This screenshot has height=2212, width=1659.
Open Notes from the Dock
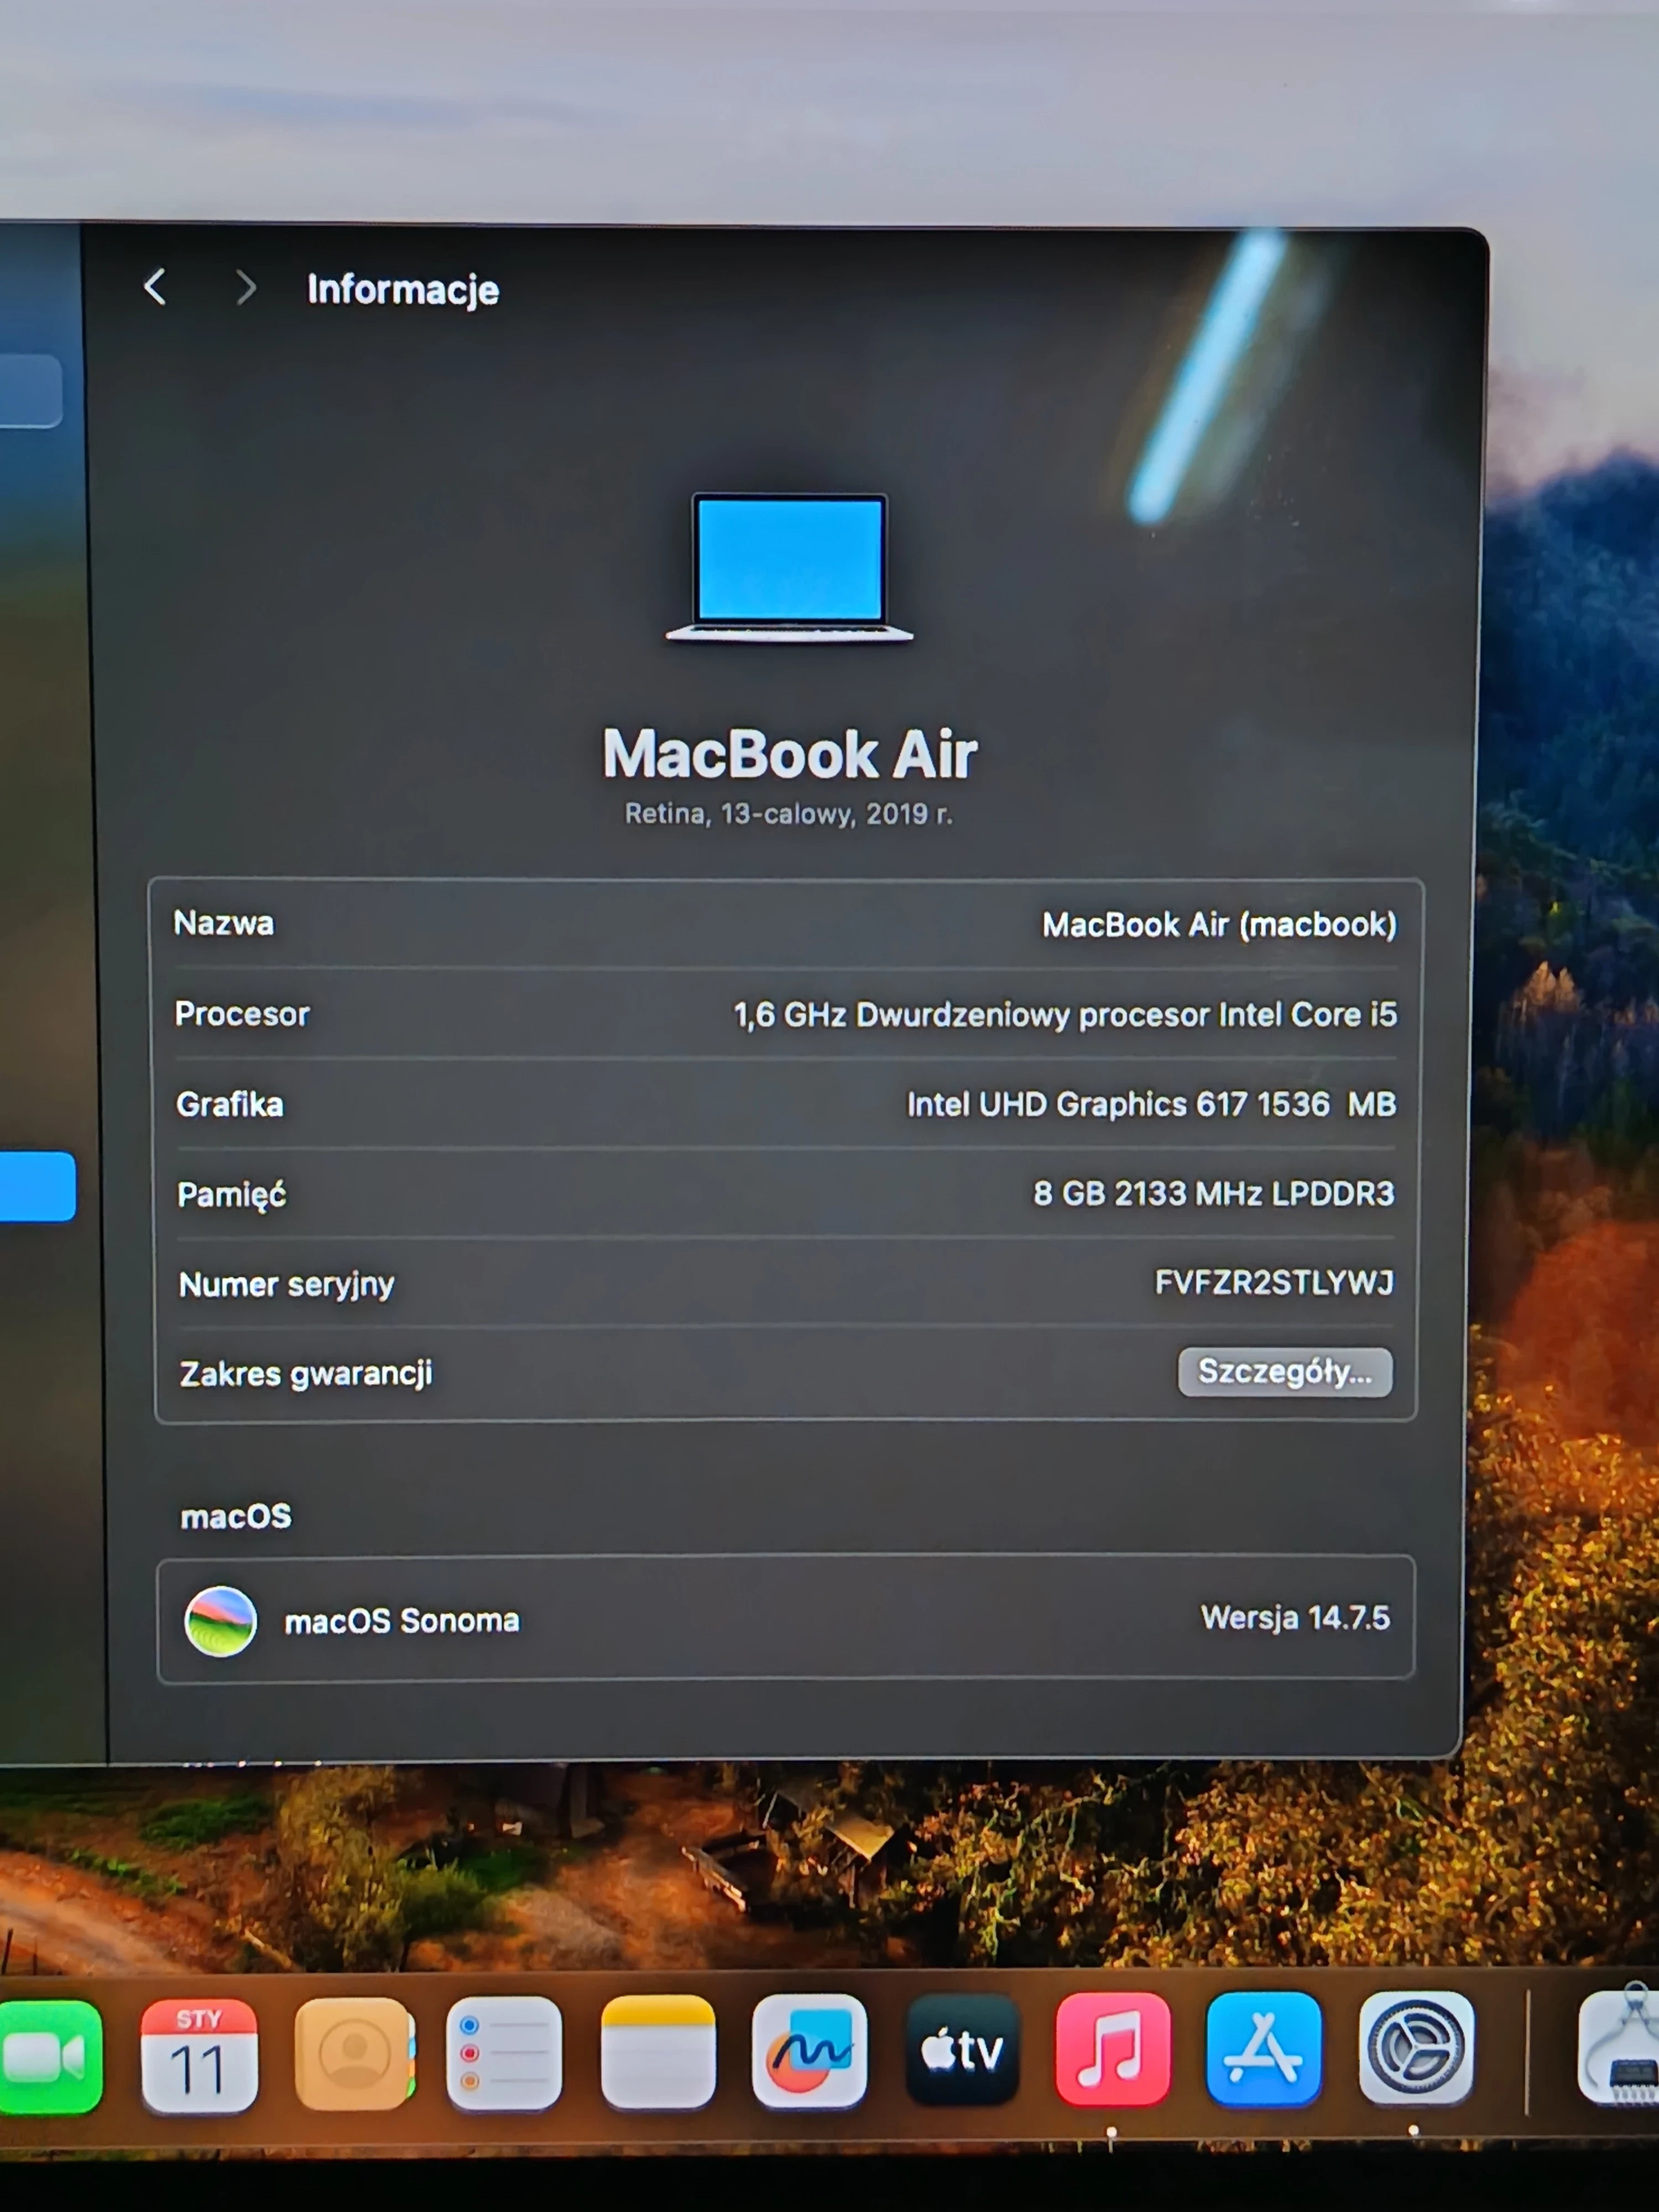tap(658, 2050)
